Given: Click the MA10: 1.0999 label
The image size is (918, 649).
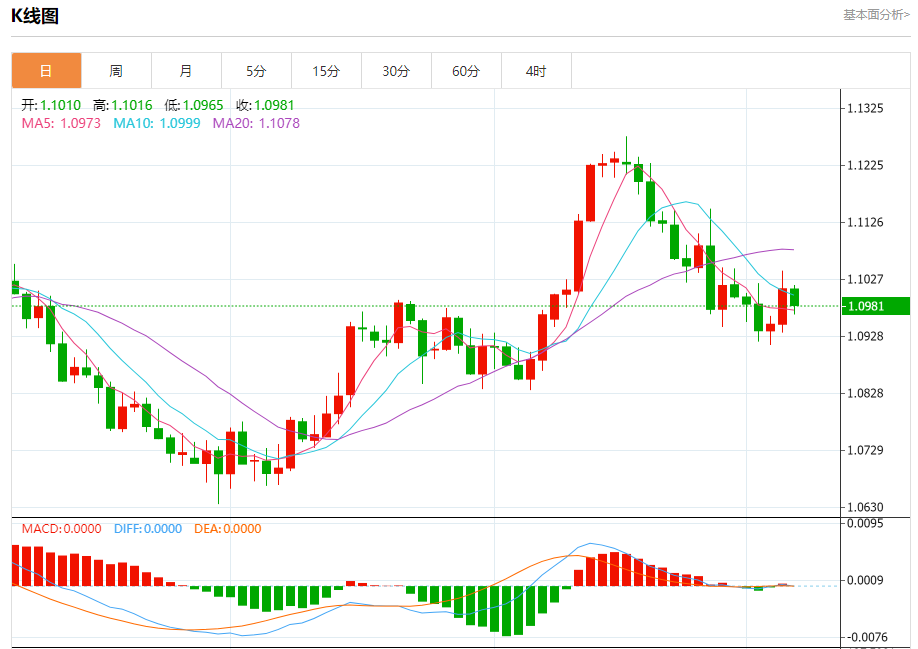Looking at the screenshot, I should tap(157, 123).
